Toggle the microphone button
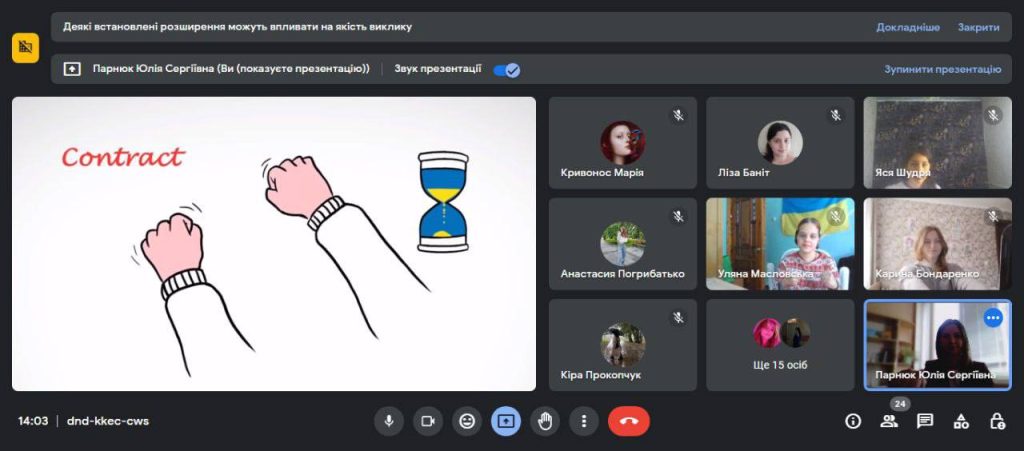Screen dimensions: 1024x451 [389, 421]
